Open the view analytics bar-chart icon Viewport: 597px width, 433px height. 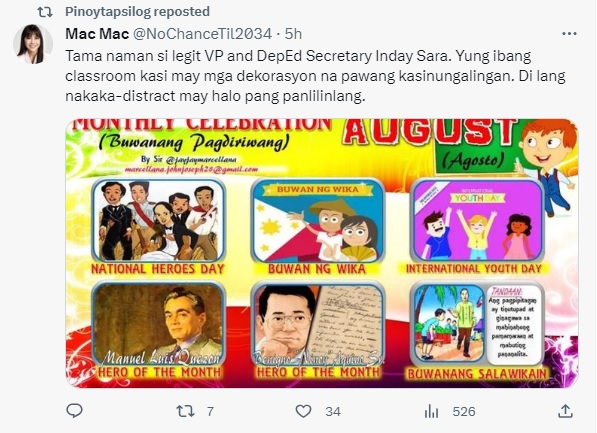tap(431, 411)
